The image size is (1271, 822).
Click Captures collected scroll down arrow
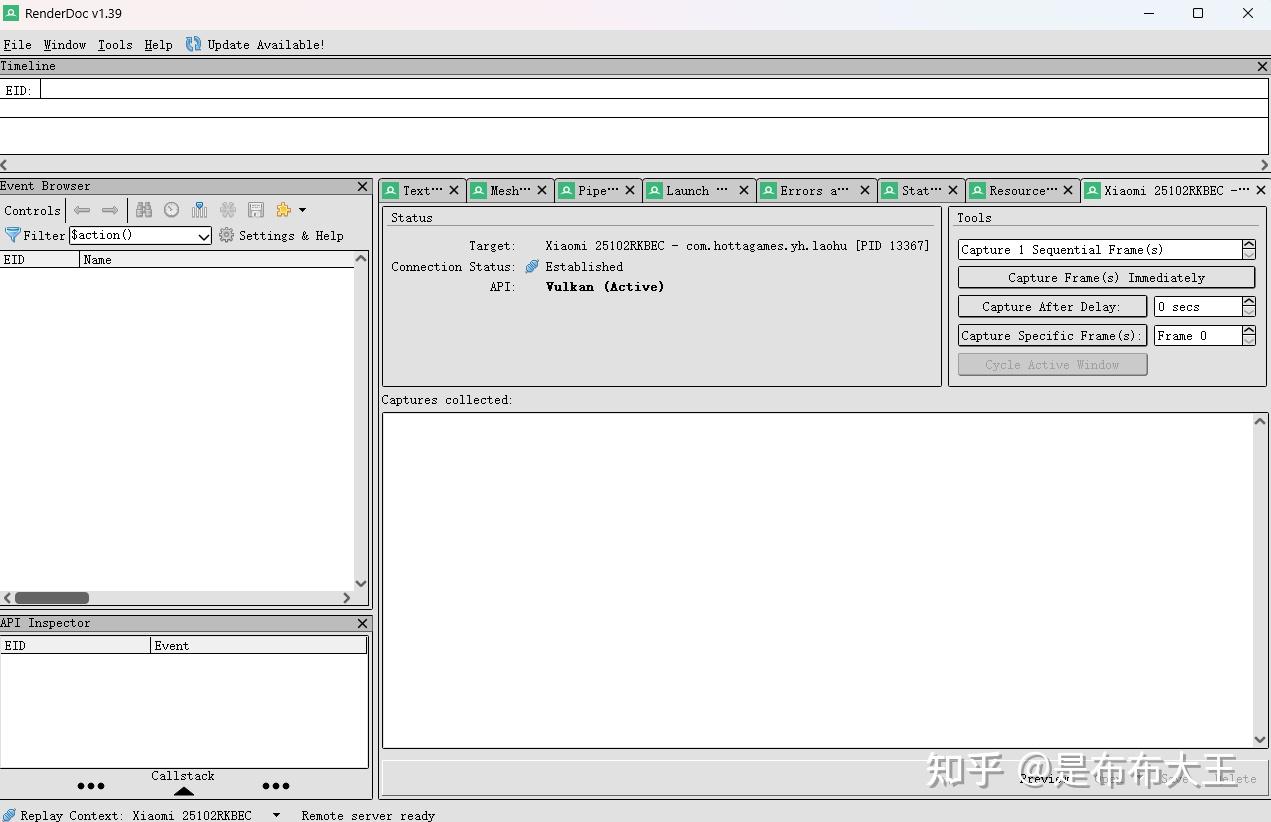1260,740
